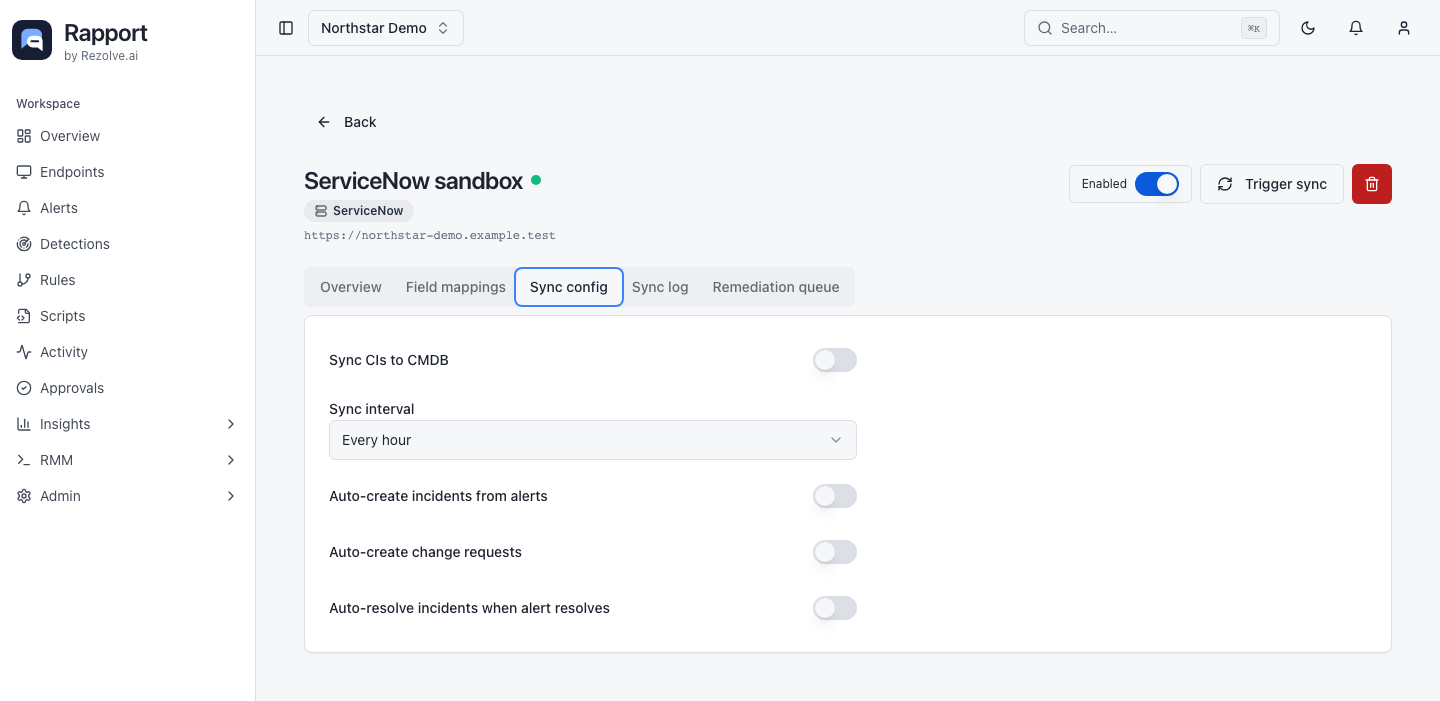Open the Field mappings tab
This screenshot has width=1440, height=701.
456,287
